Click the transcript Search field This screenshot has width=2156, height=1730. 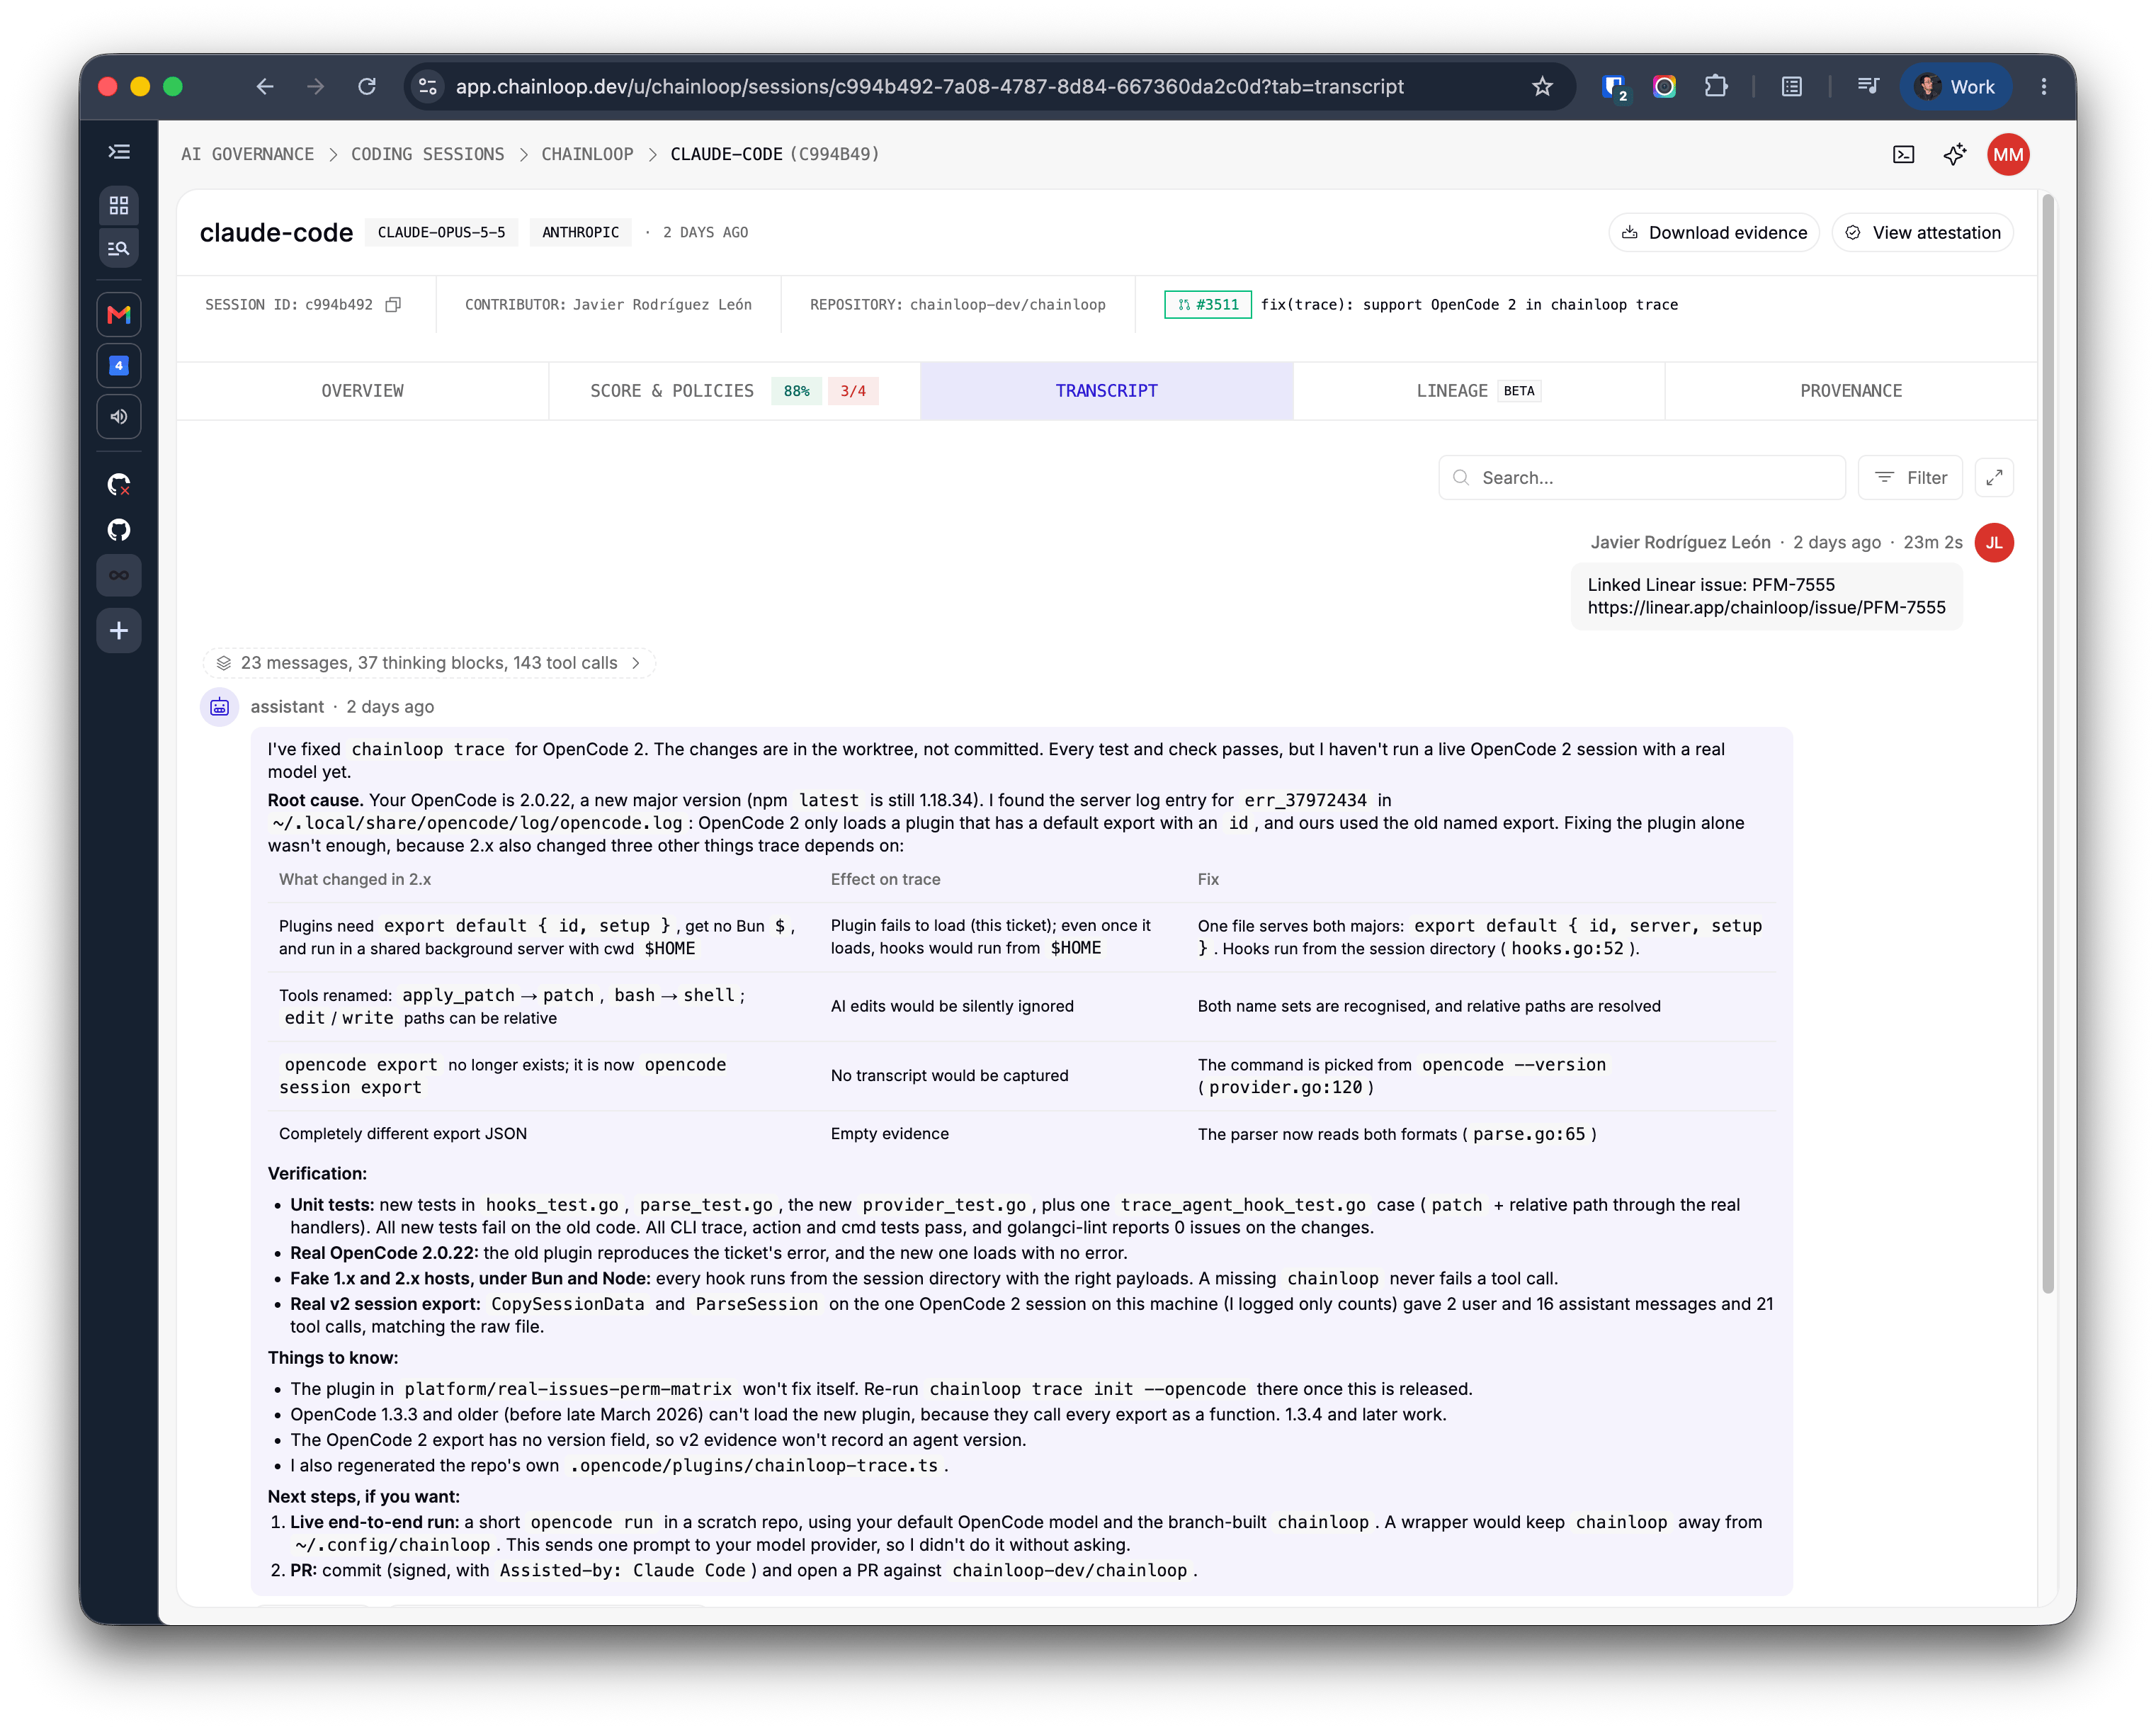click(x=1642, y=478)
